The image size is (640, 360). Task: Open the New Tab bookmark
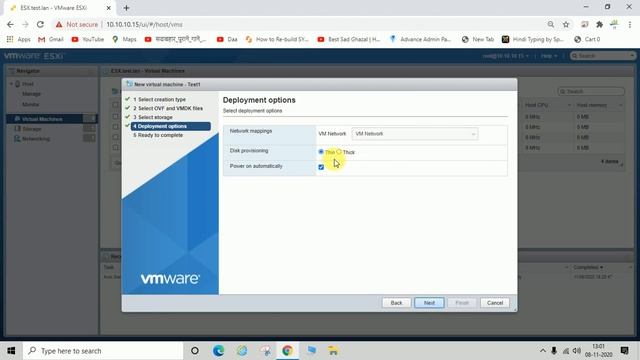(478, 39)
